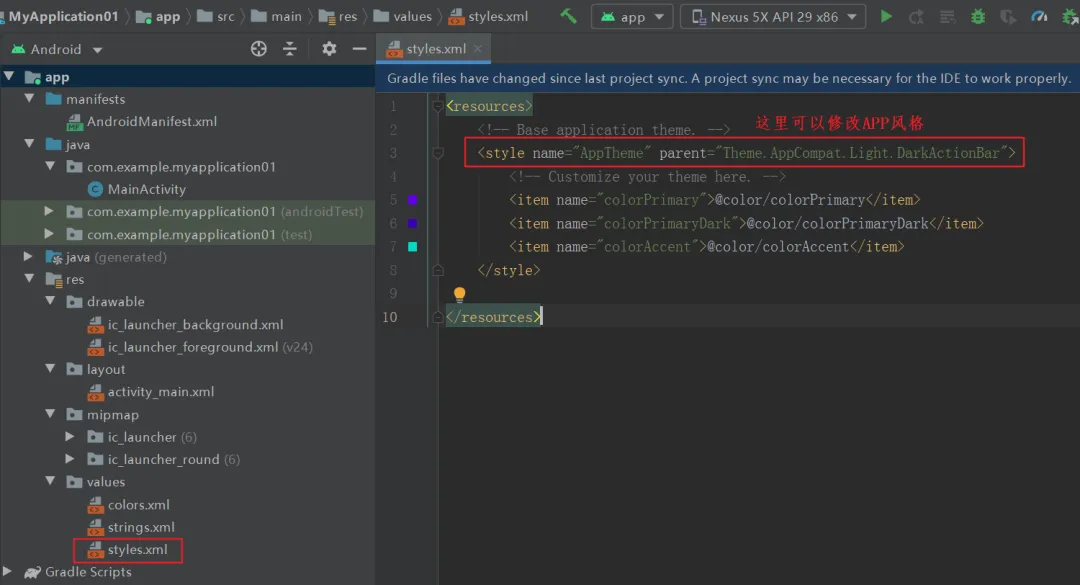Toggle fold marker on the style line
The height and width of the screenshot is (585, 1080).
click(438, 153)
